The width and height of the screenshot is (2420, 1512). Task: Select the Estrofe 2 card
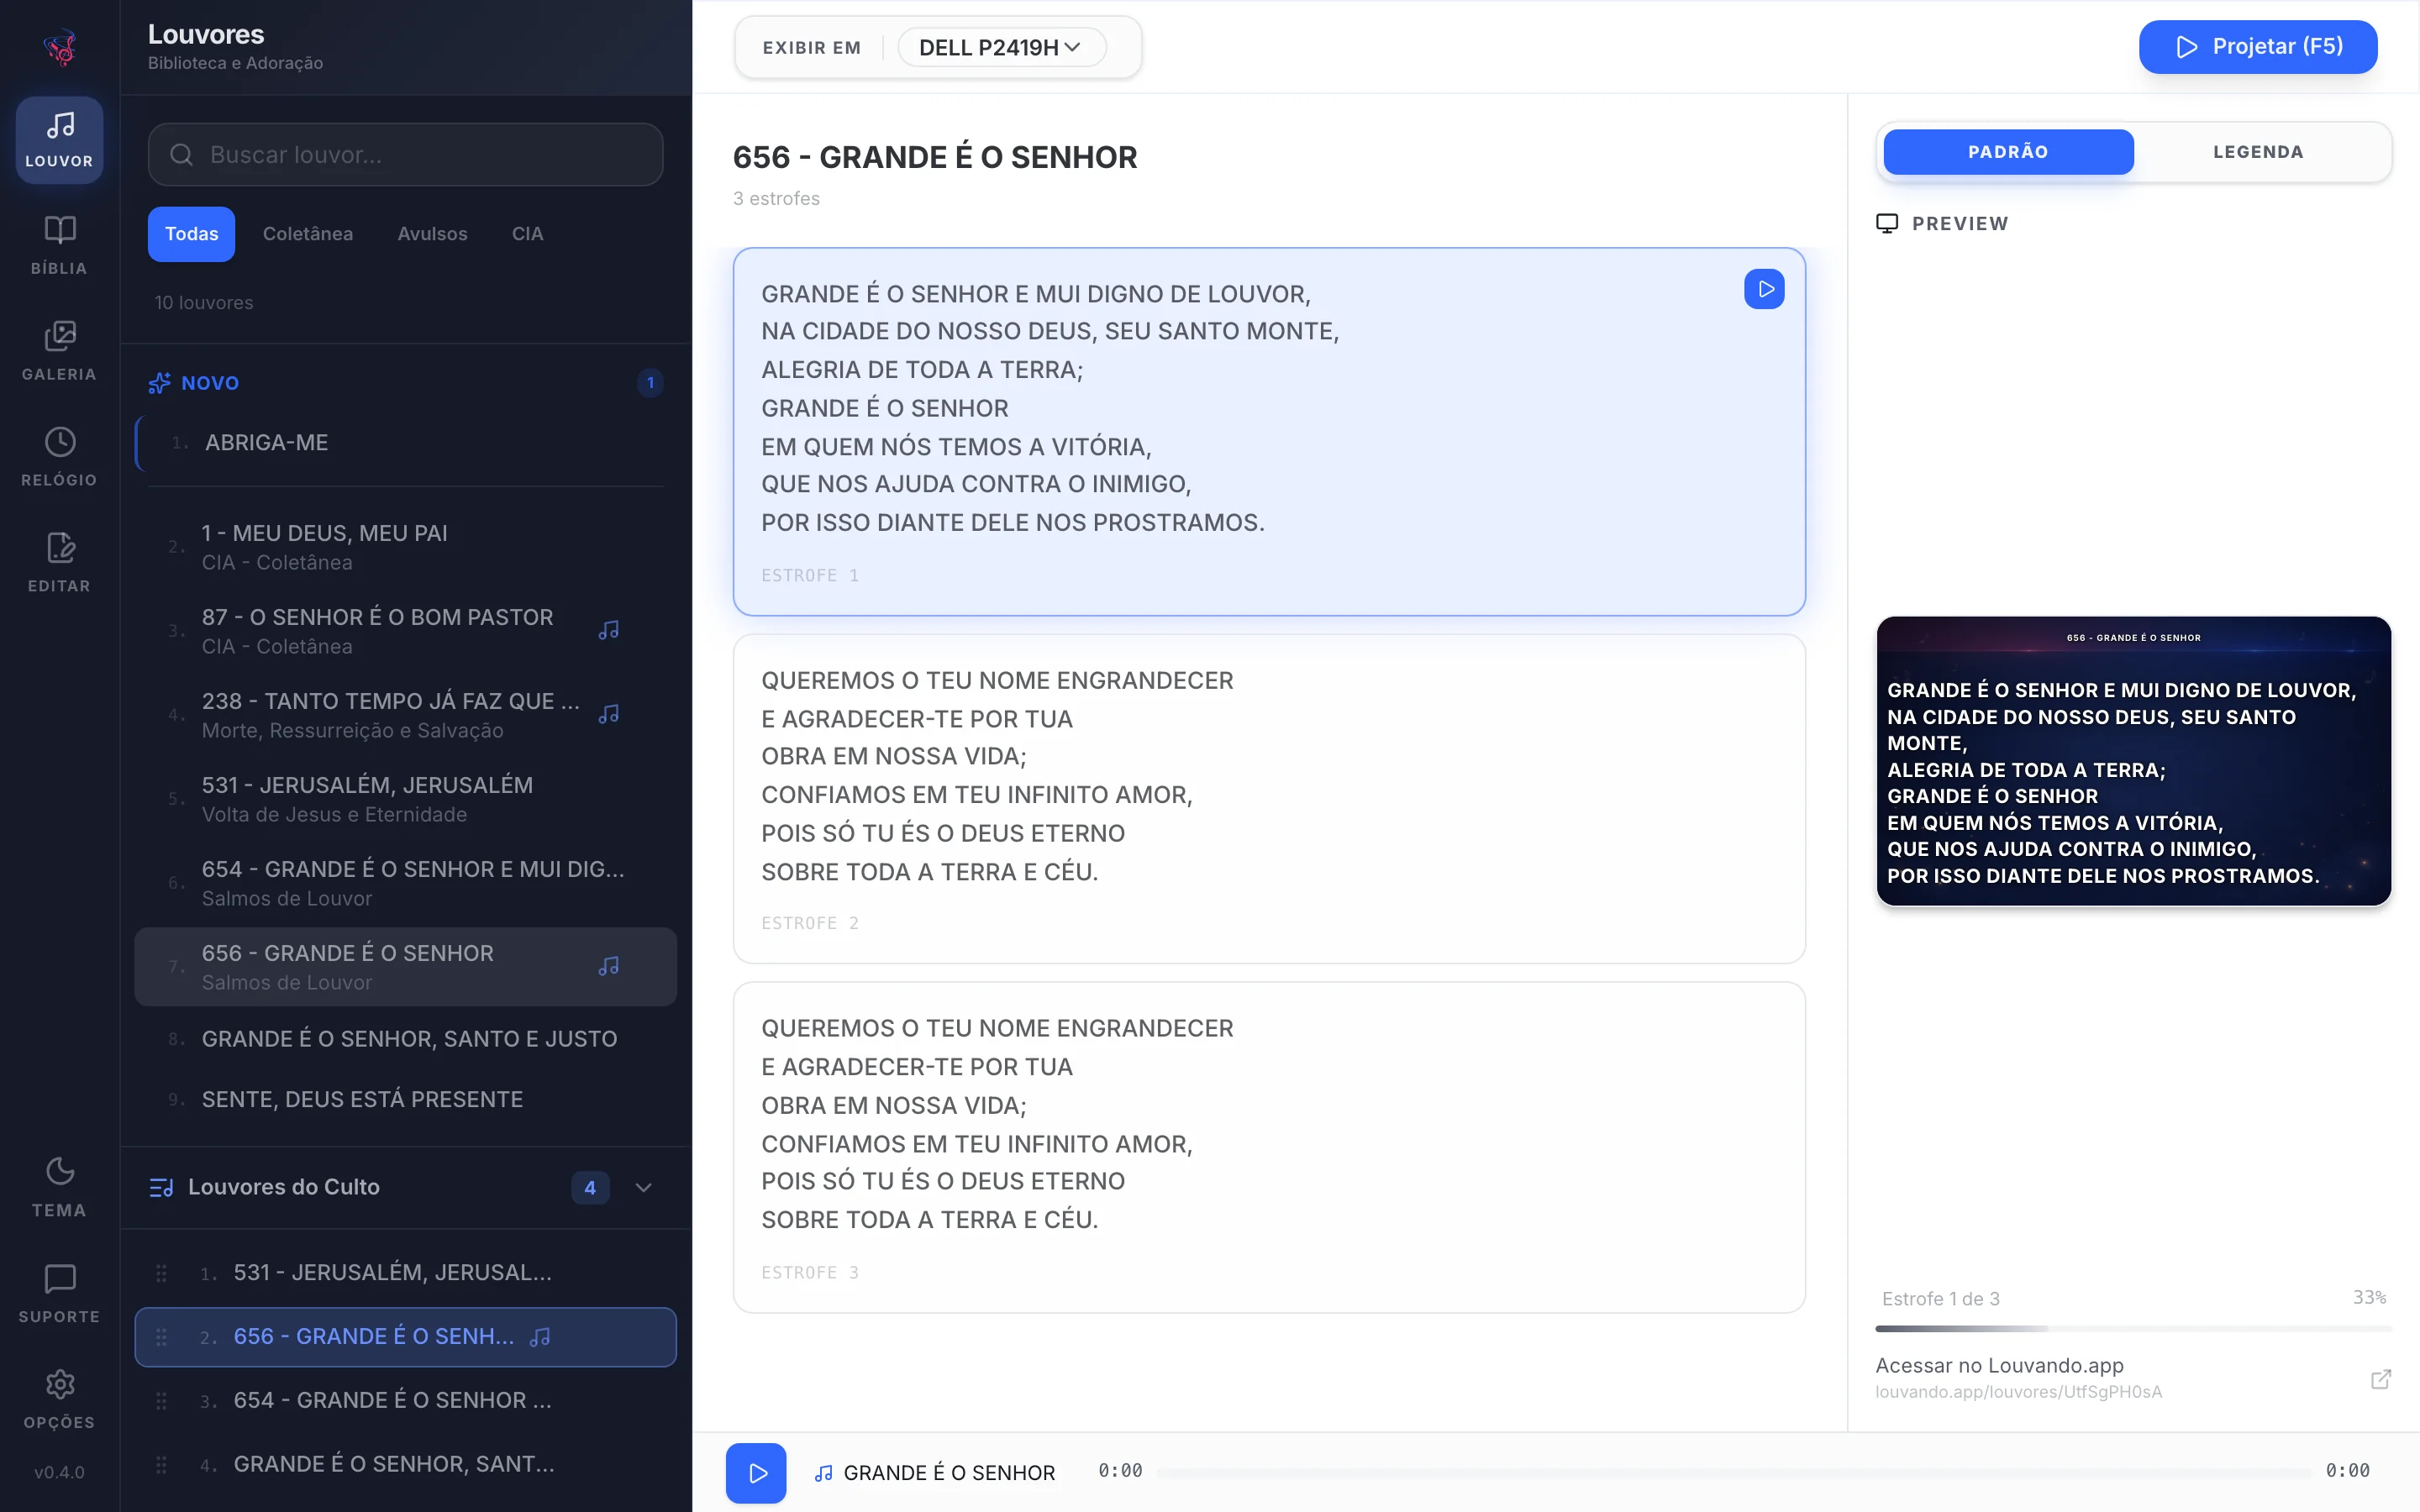coord(1269,799)
